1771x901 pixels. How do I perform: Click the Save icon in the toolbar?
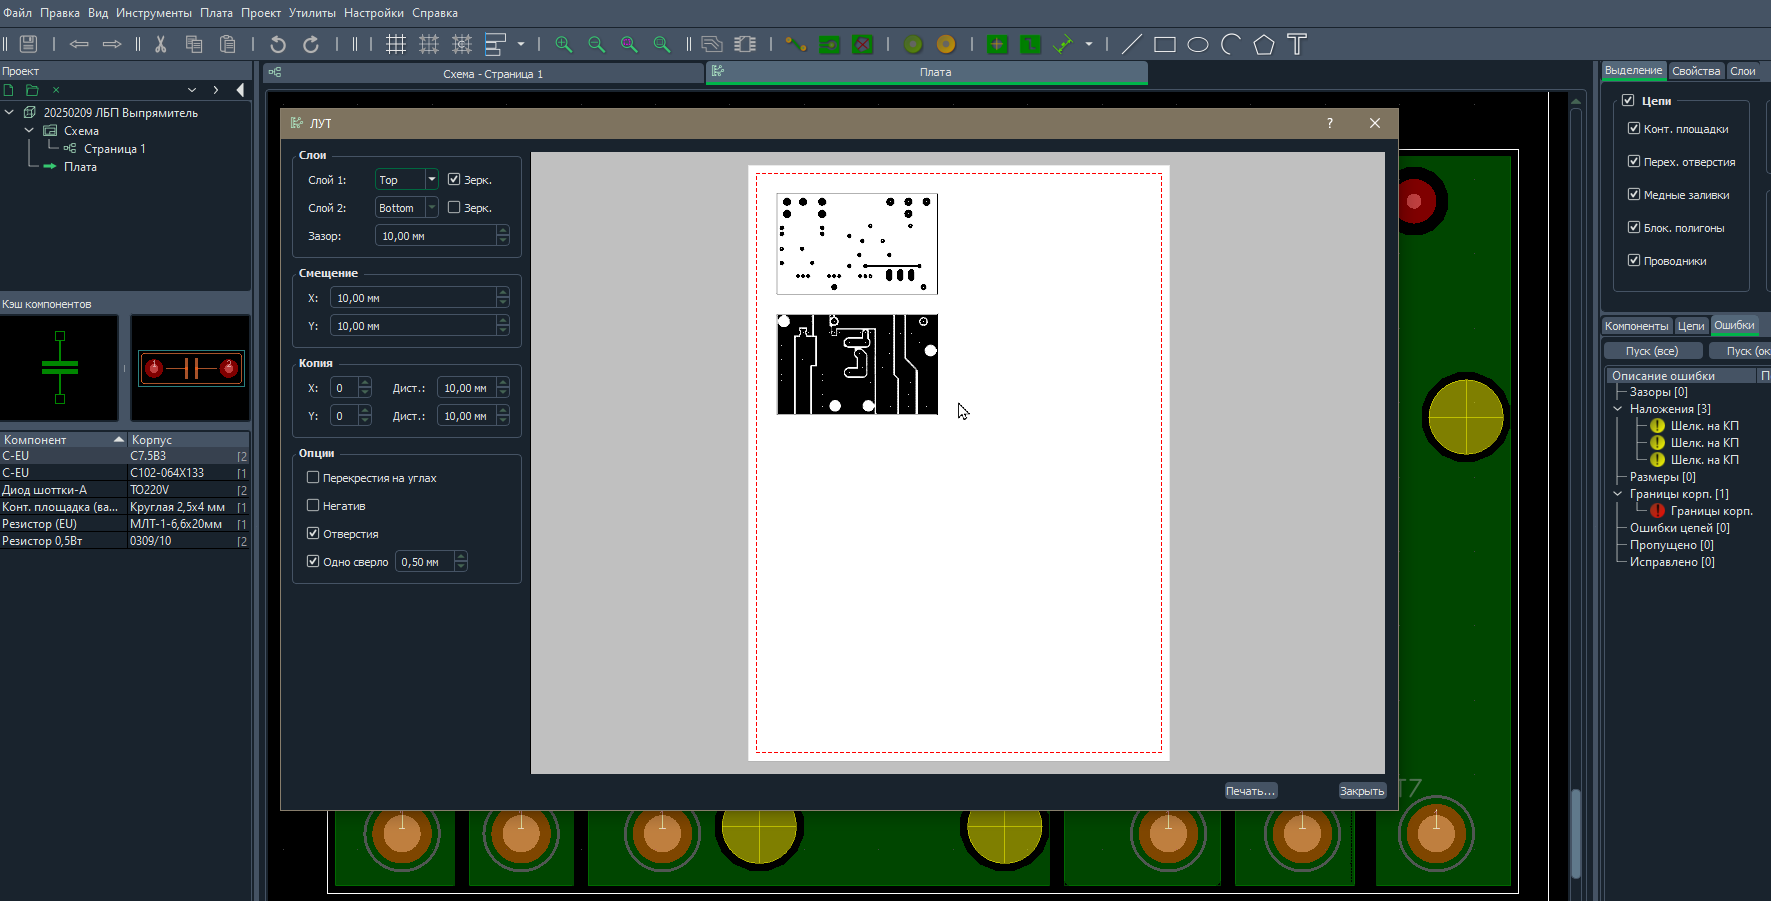[x=28, y=44]
